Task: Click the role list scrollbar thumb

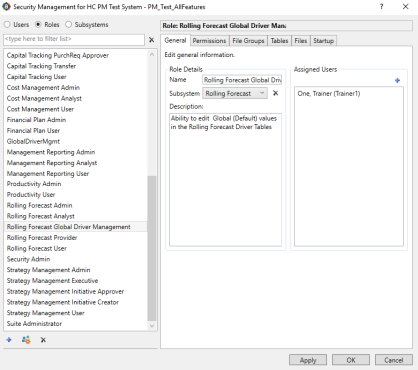Action: click(152, 248)
